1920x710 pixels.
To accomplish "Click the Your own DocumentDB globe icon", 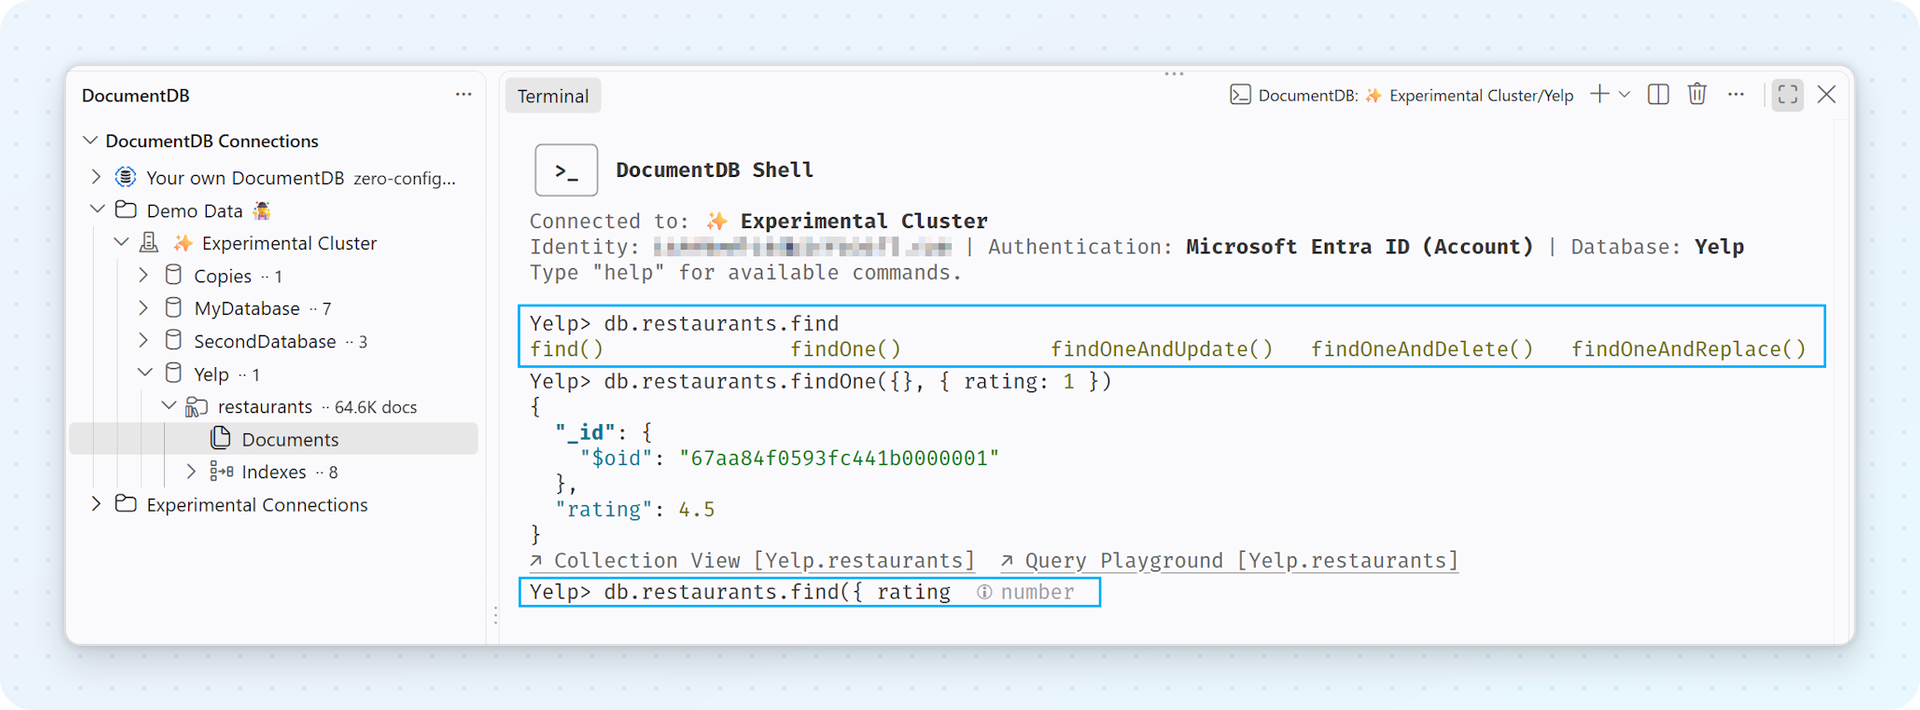I will 125,177.
